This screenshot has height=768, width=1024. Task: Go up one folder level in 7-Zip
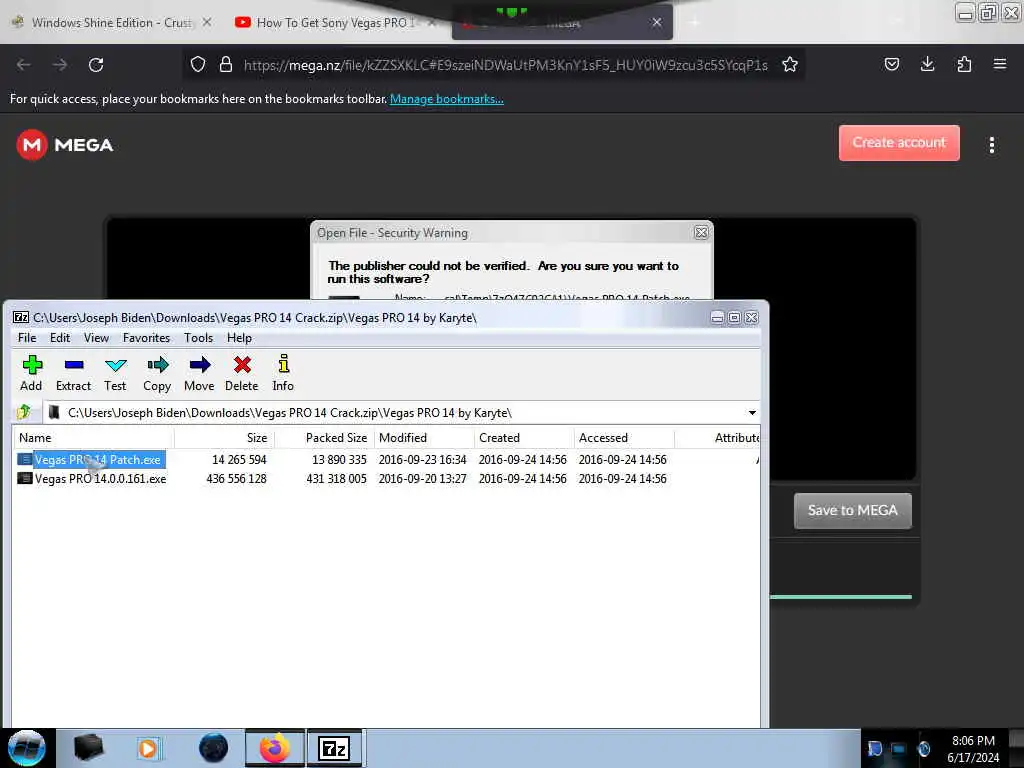pos(24,412)
